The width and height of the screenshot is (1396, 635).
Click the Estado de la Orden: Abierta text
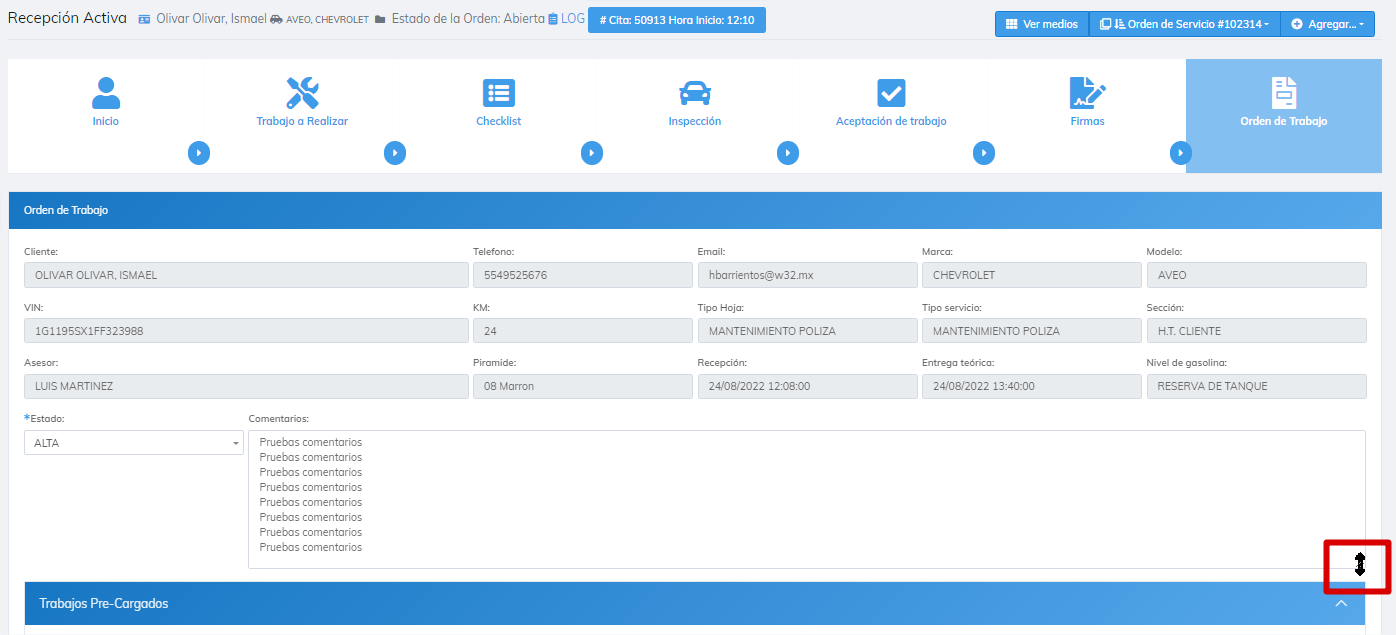tap(468, 19)
